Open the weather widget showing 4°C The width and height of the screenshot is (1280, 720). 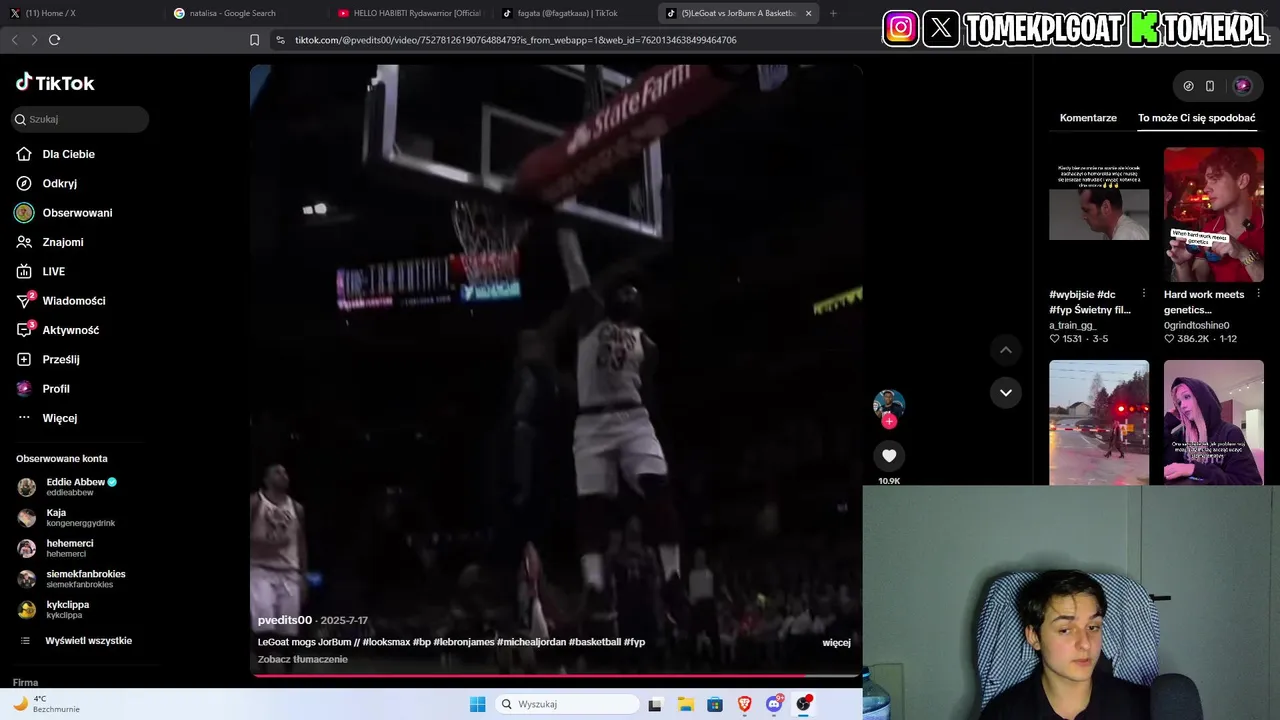click(47, 704)
